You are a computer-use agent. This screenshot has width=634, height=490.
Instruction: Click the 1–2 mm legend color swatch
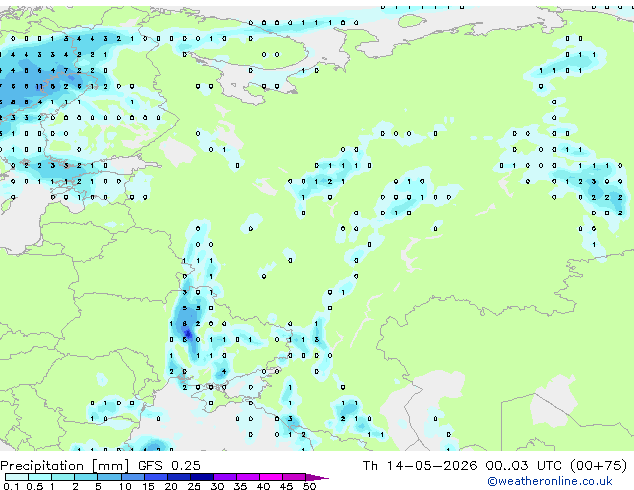coord(63,477)
